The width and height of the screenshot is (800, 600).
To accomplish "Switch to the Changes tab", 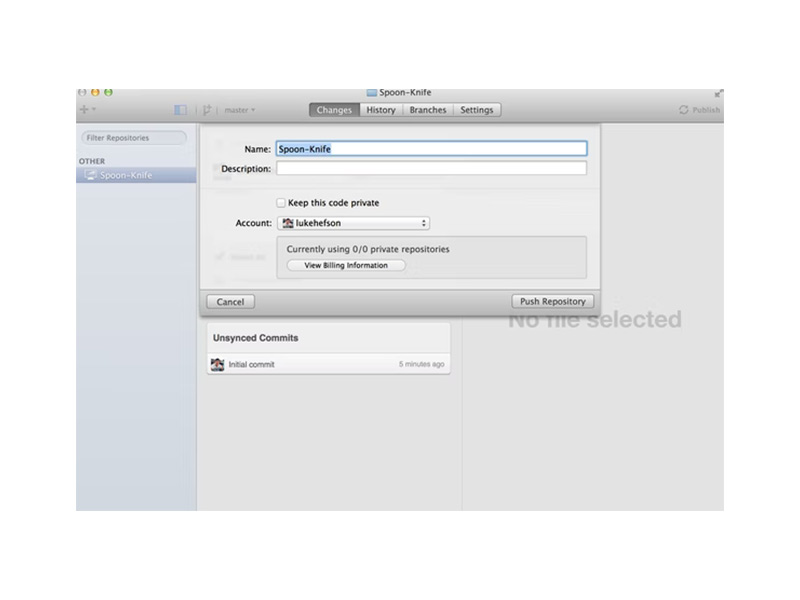I will (x=334, y=110).
